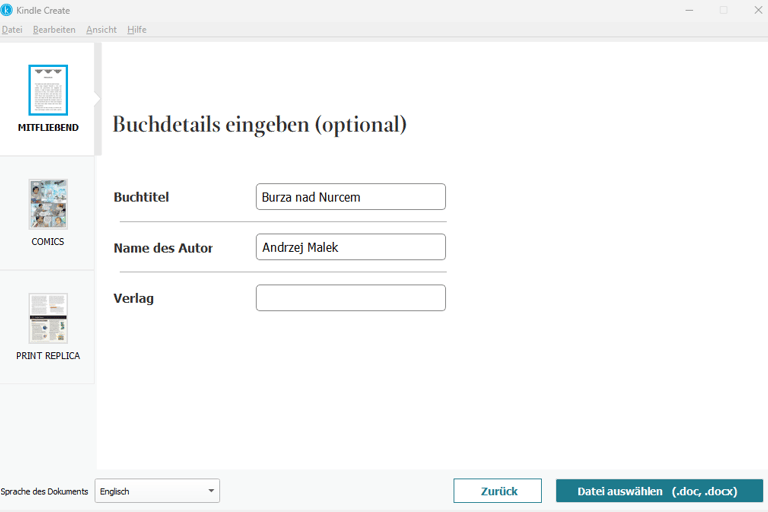Focus the Buchtitel input field
The image size is (768, 512).
point(351,196)
